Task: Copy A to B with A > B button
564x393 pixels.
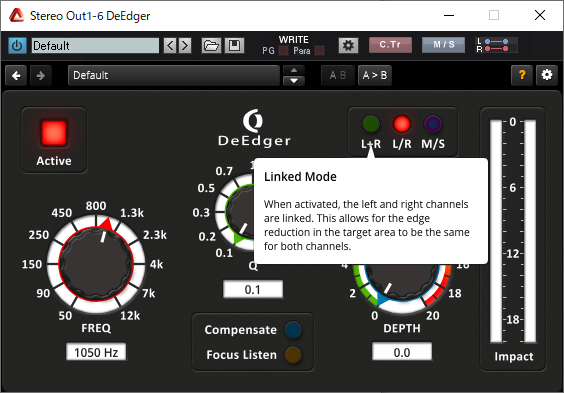Action: (374, 76)
